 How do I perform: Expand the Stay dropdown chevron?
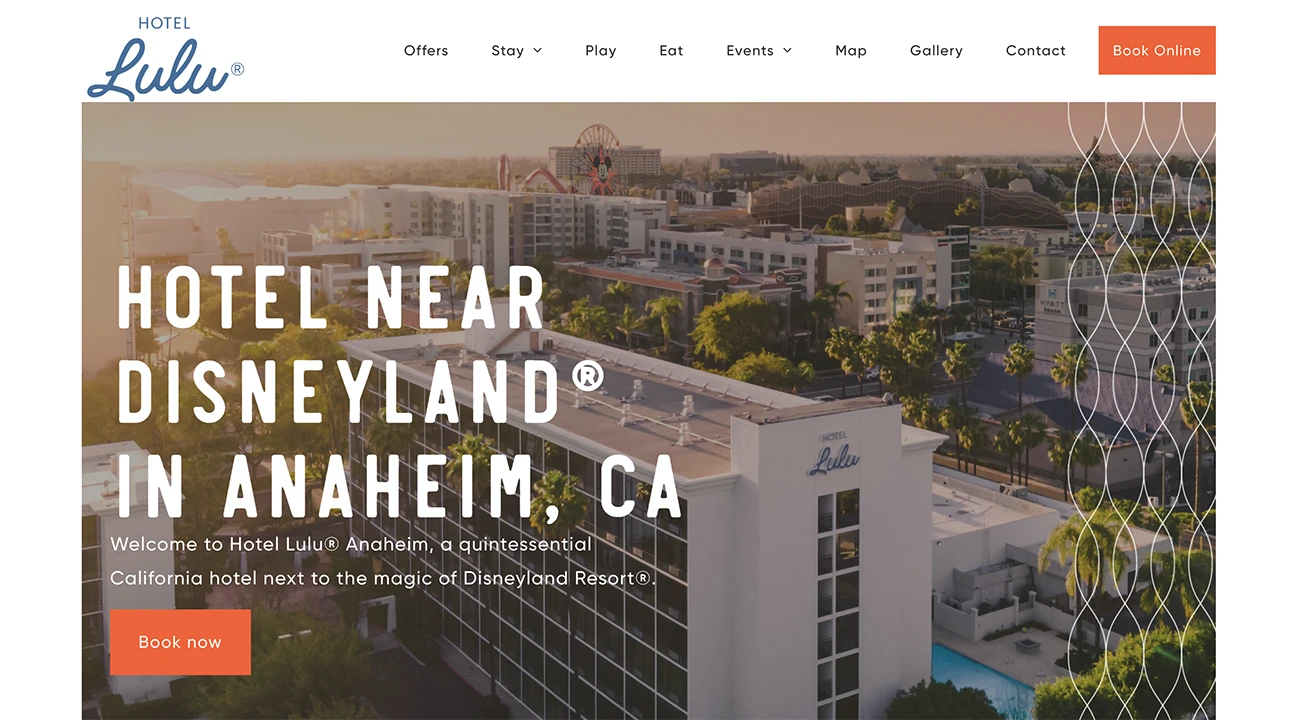coord(538,51)
